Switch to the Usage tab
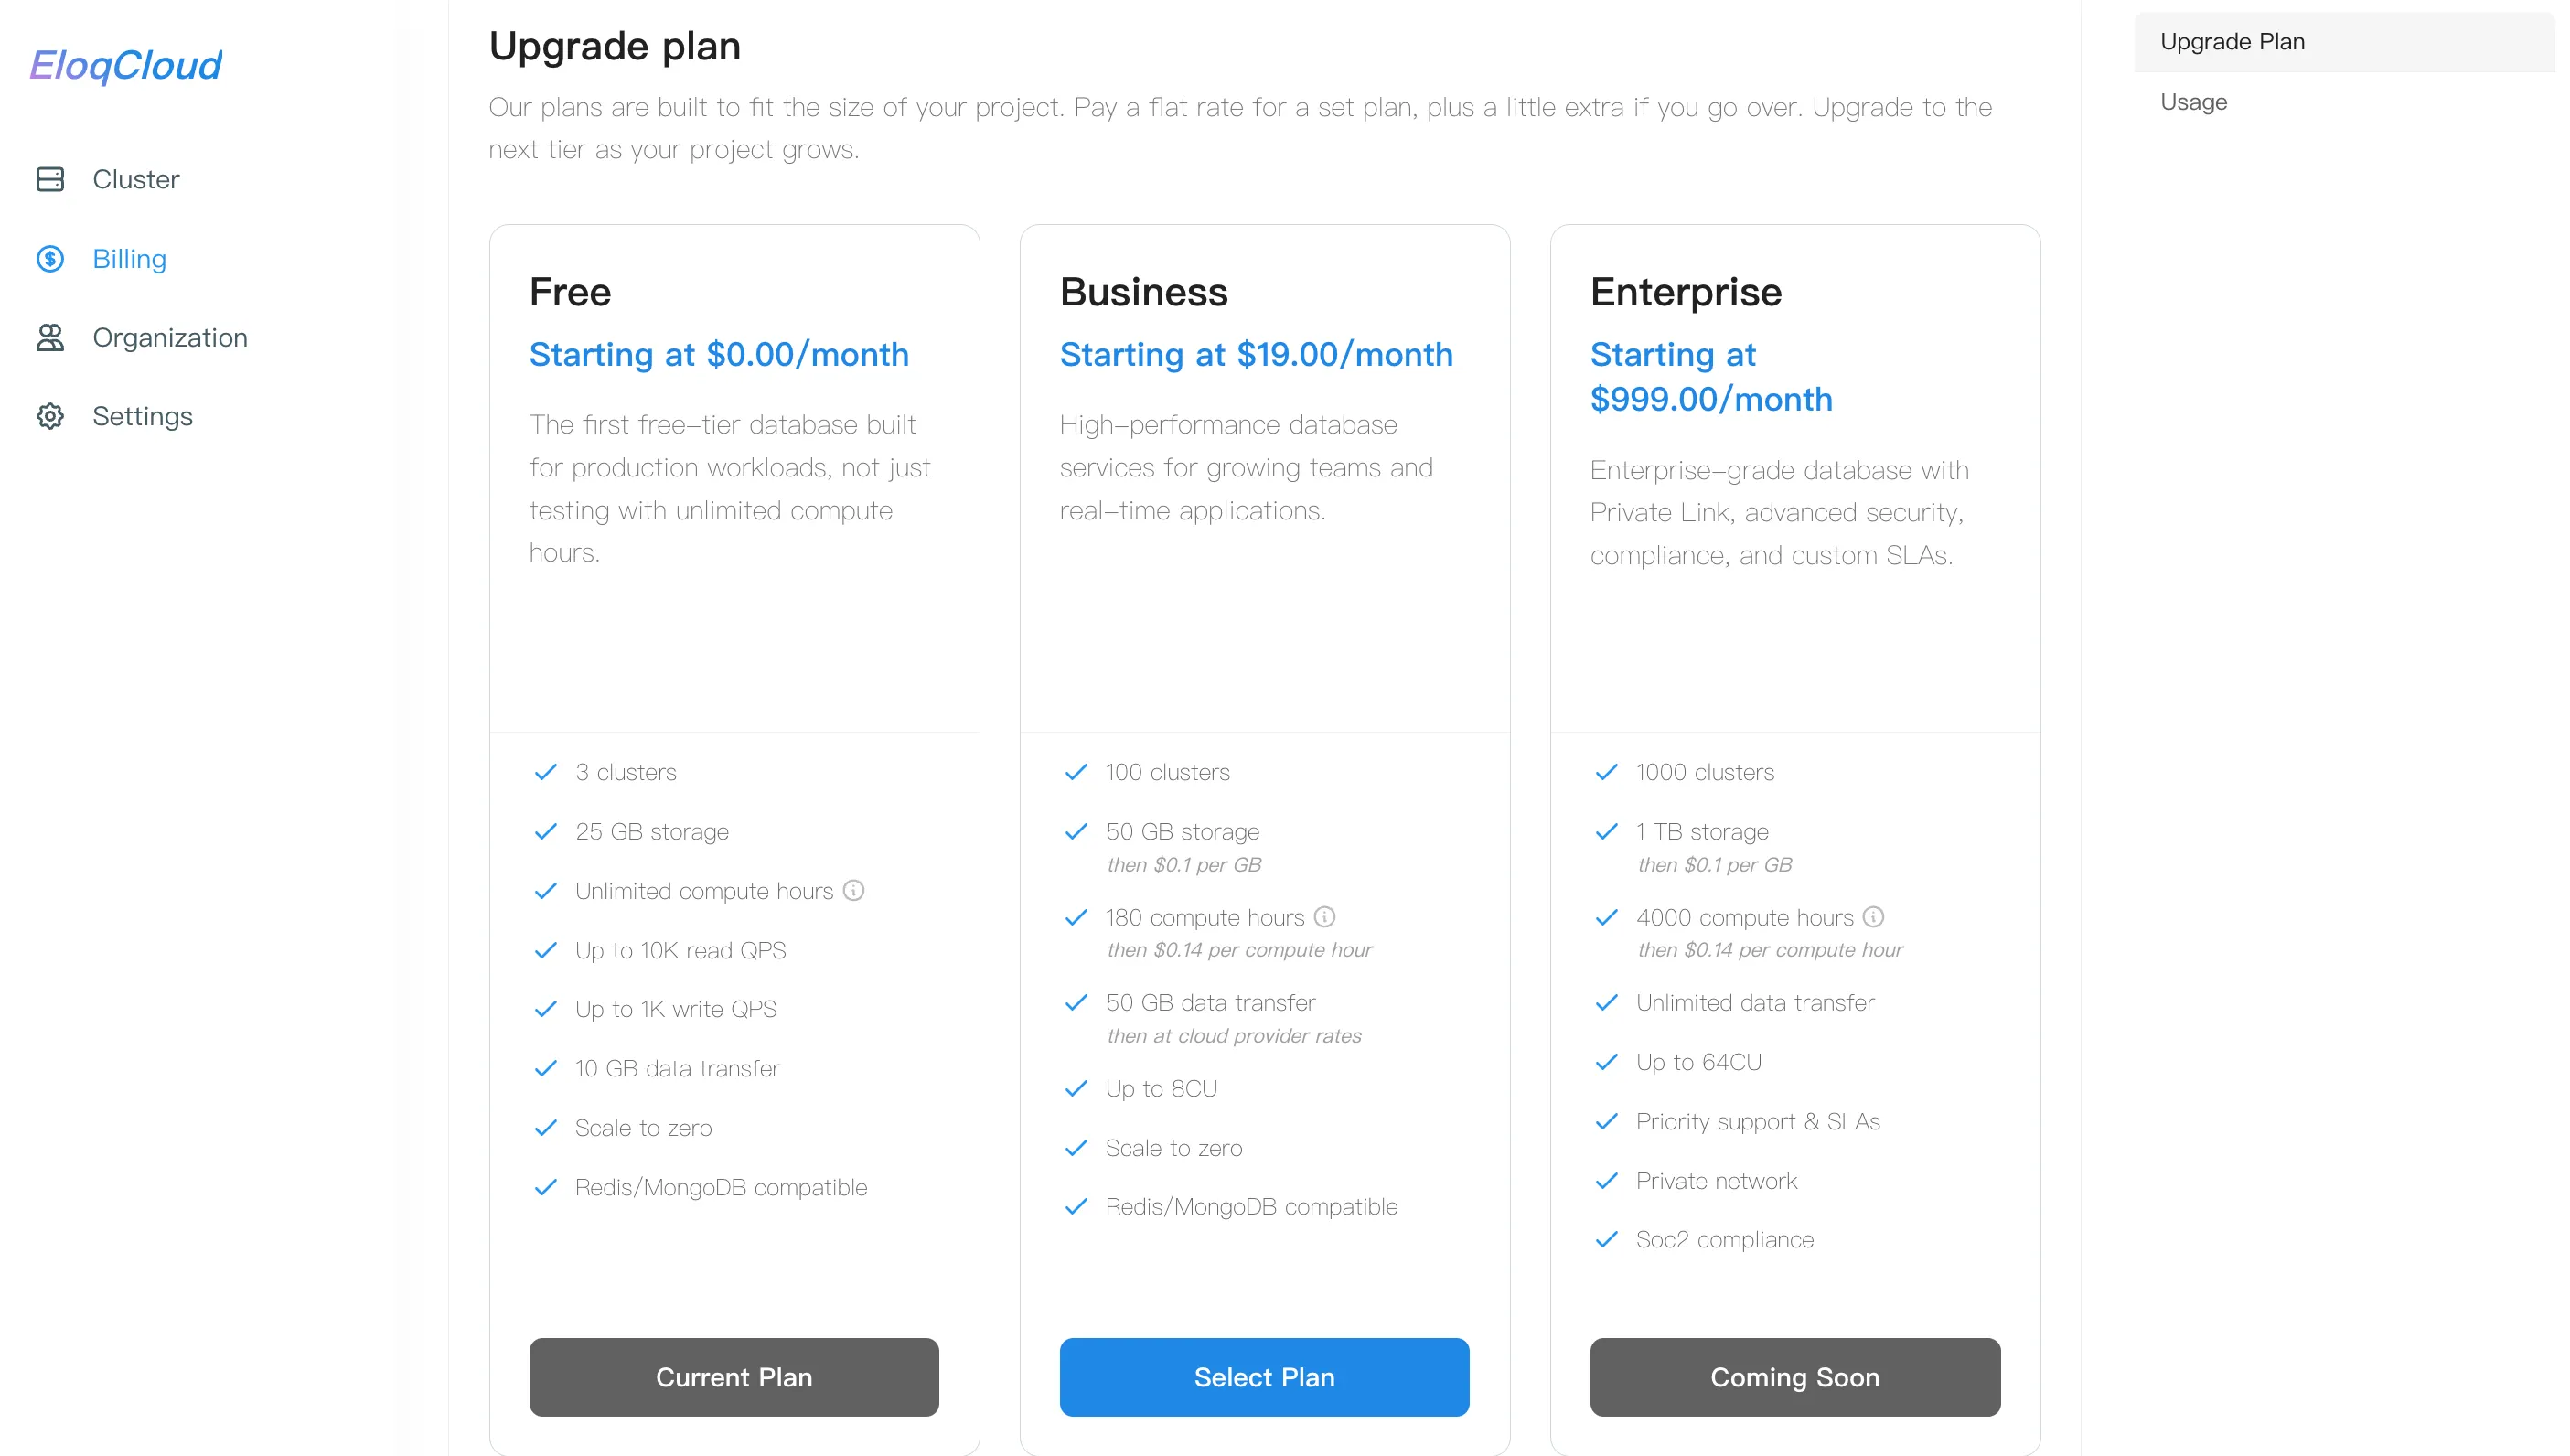The width and height of the screenshot is (2570, 1456). pyautogui.click(x=2193, y=102)
